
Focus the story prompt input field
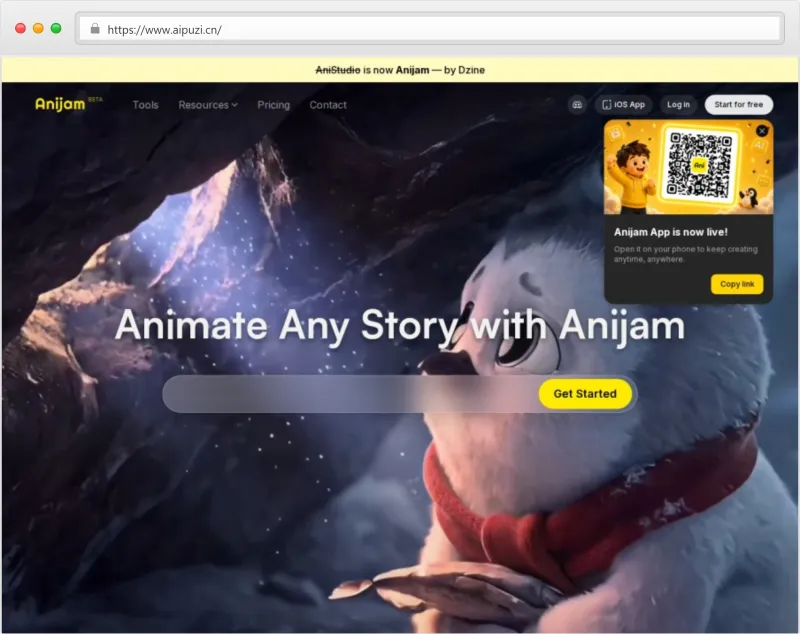click(x=351, y=394)
